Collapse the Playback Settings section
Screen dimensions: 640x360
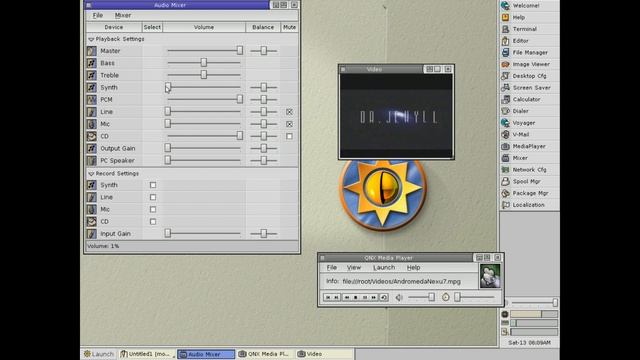pos(91,39)
